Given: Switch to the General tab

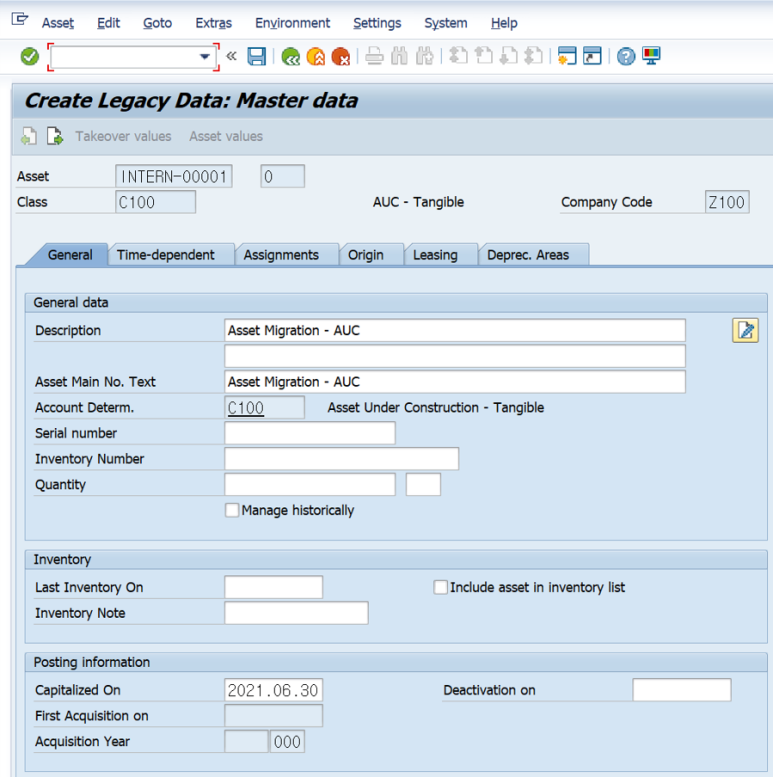Looking at the screenshot, I should tap(70, 255).
